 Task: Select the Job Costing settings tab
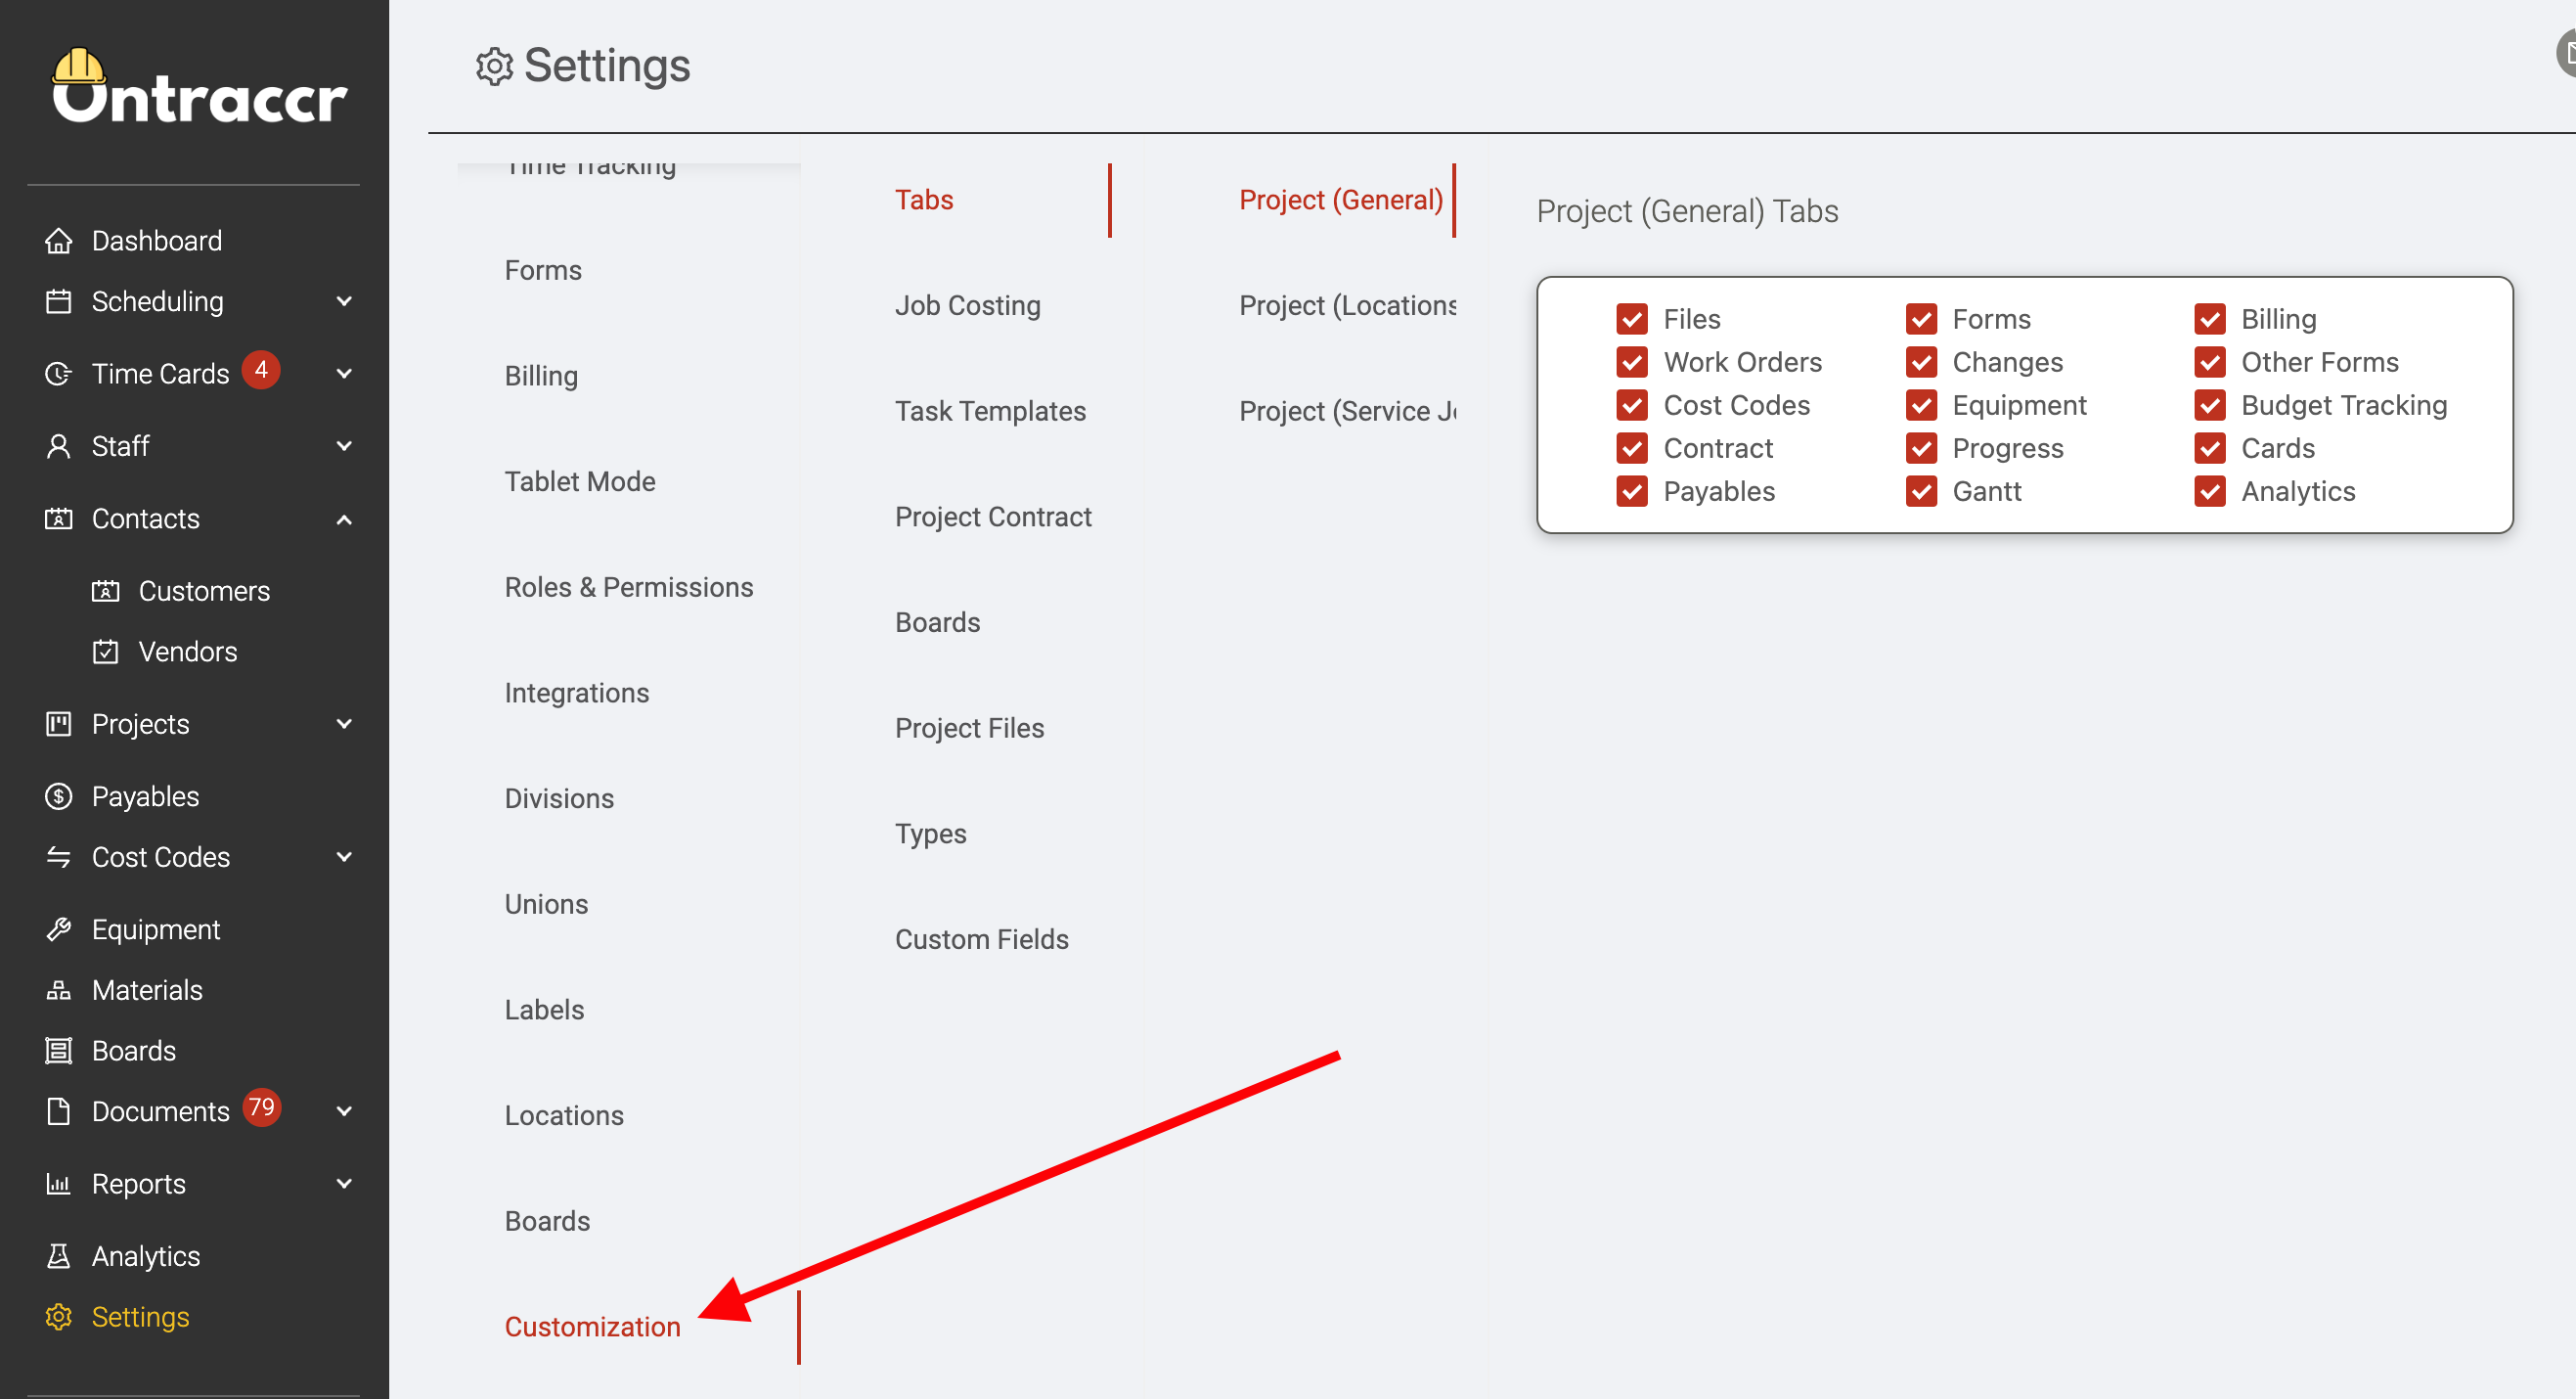tap(968, 306)
